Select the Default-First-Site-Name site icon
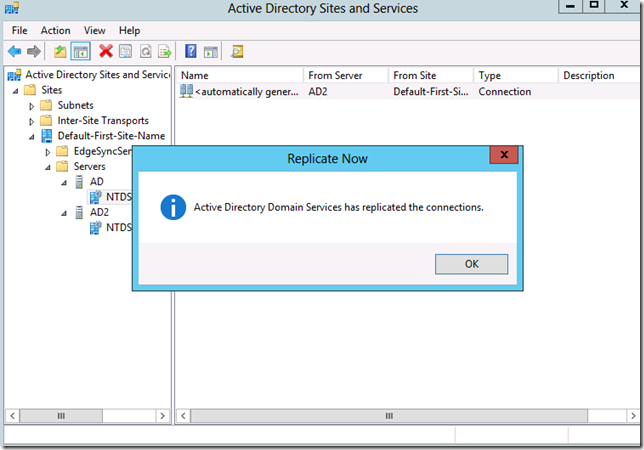Image resolution: width=644 pixels, height=450 pixels. (47, 136)
